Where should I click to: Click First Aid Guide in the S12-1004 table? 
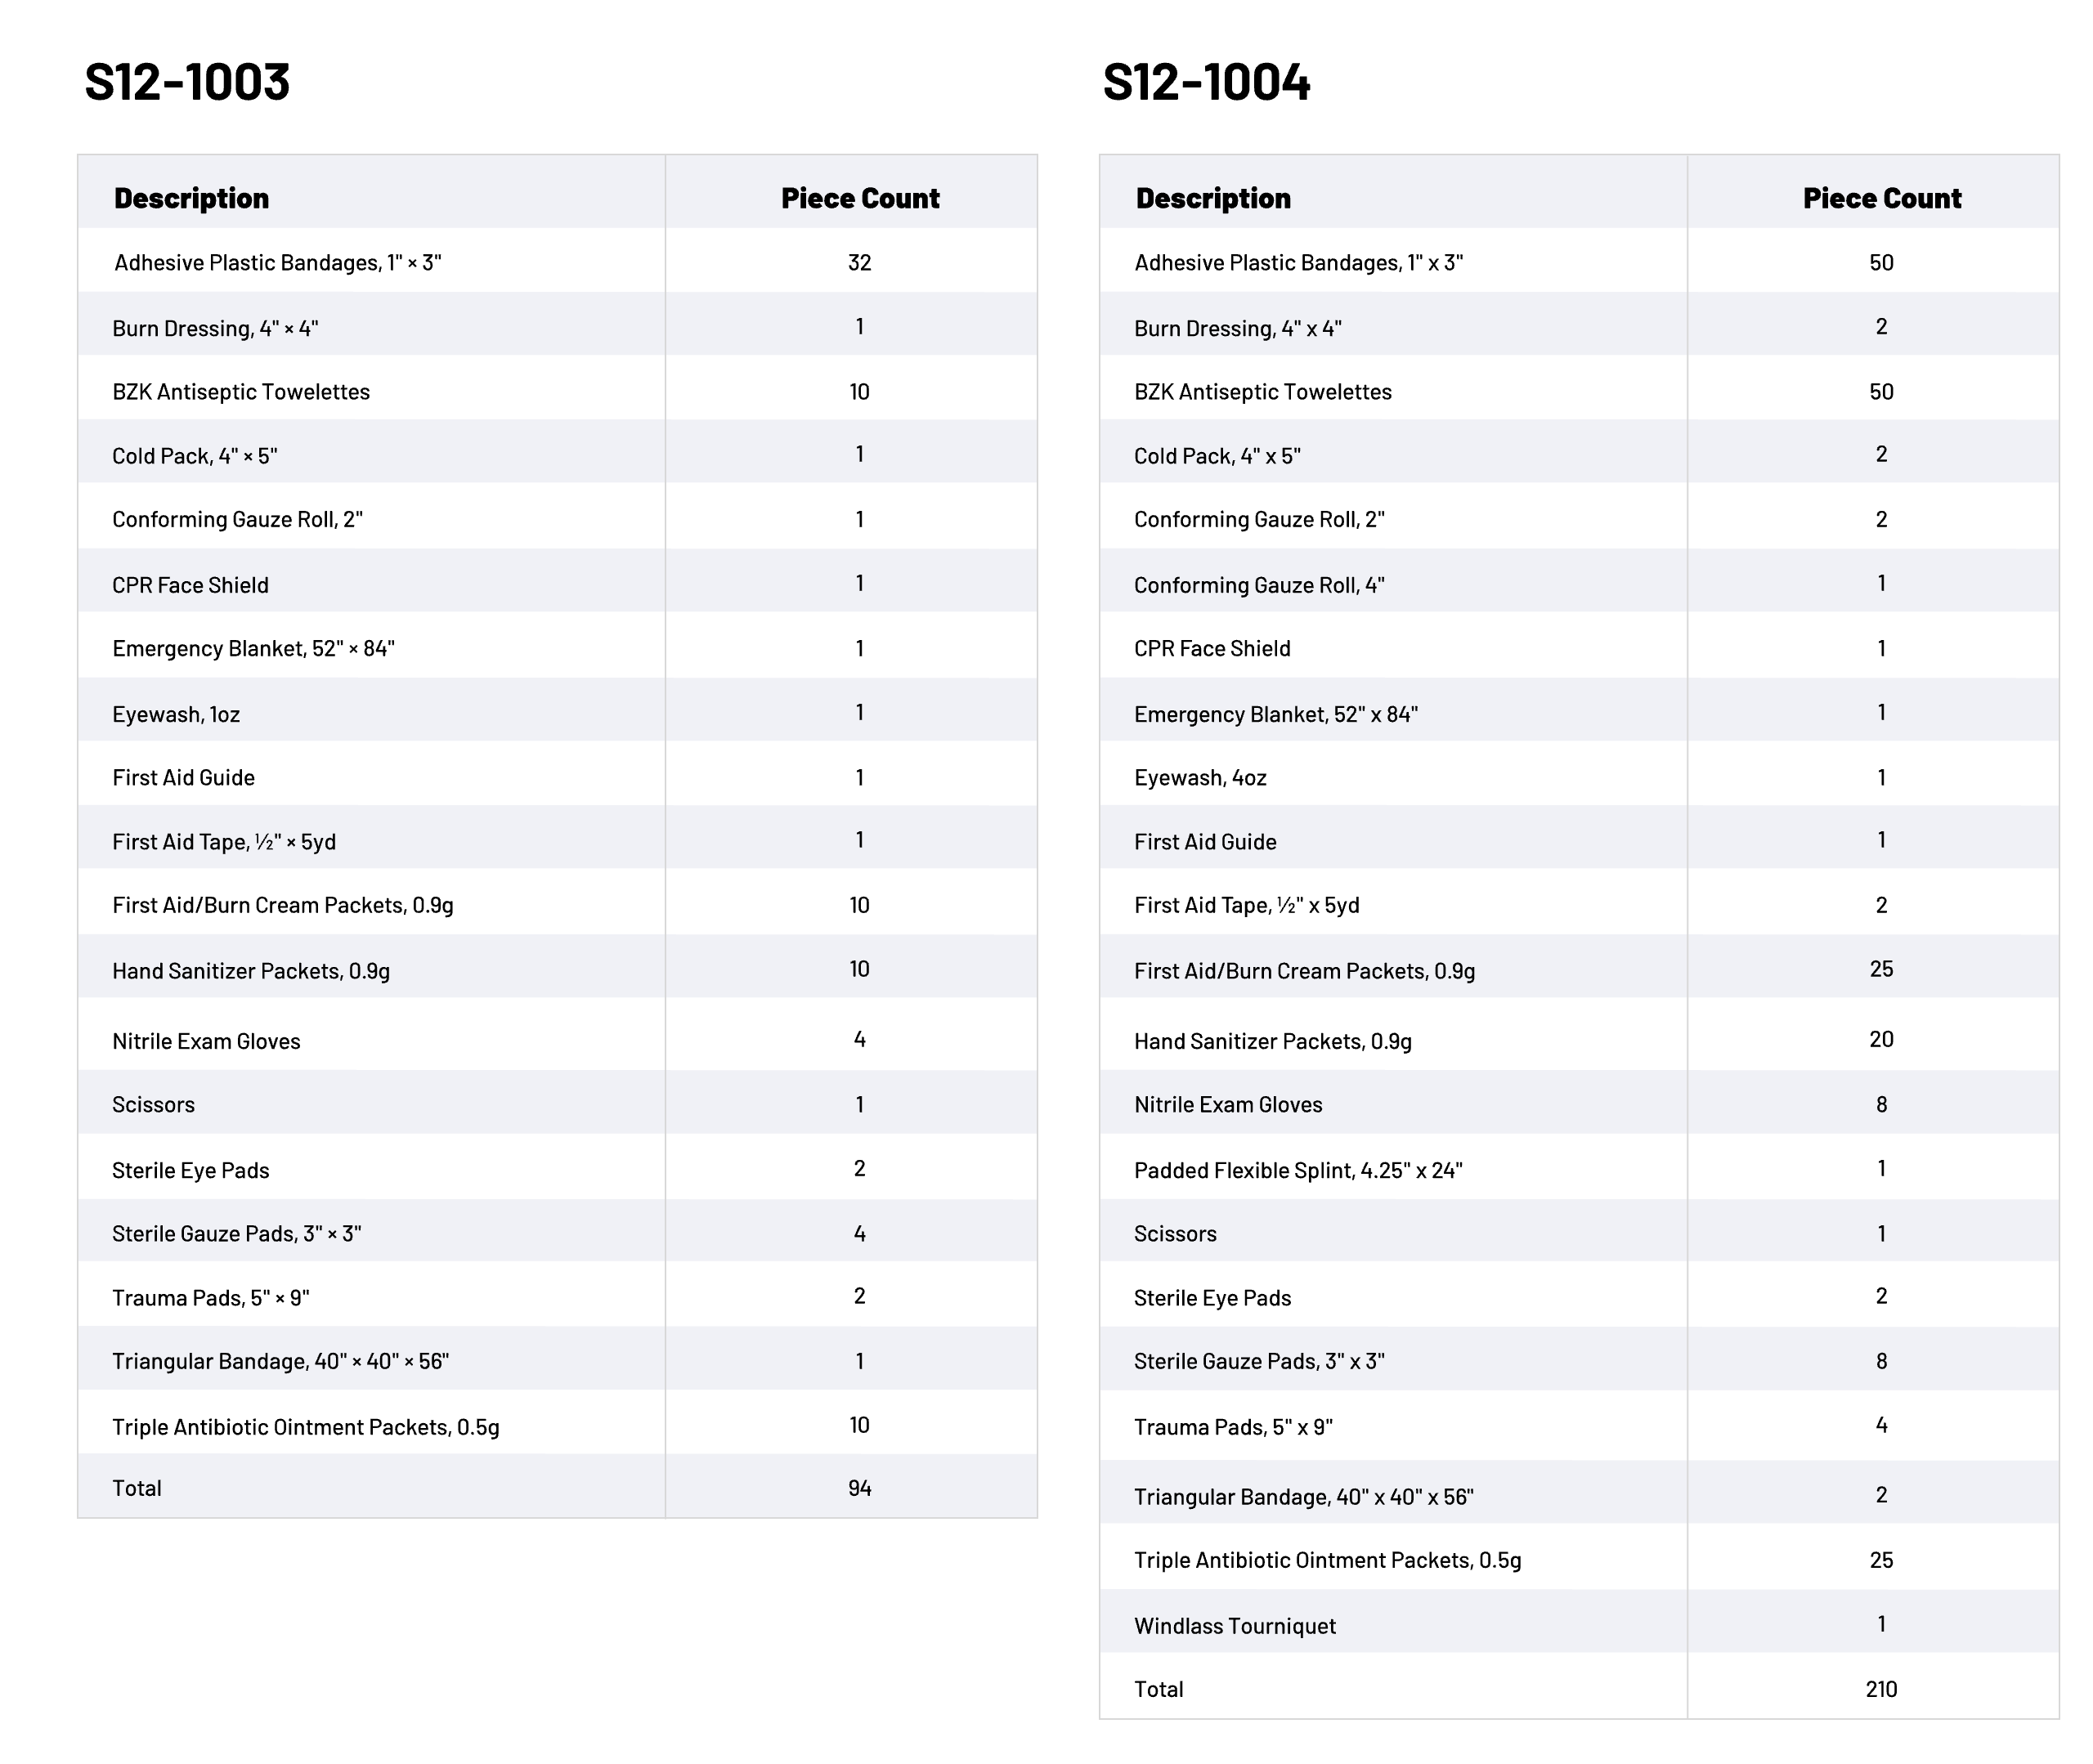1205,842
